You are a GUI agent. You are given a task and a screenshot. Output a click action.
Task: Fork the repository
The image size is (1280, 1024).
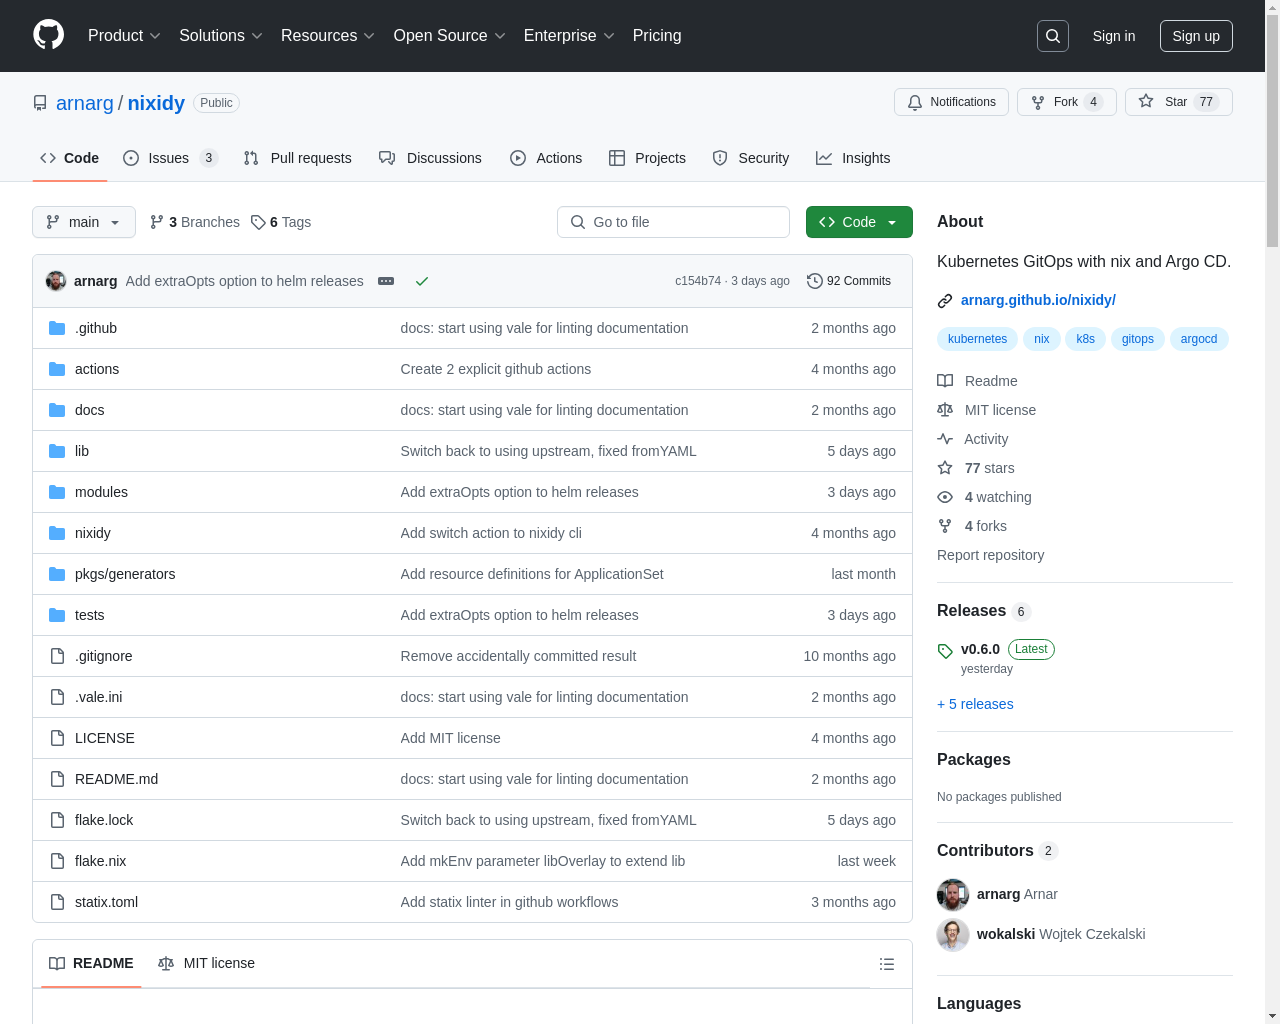1066,102
